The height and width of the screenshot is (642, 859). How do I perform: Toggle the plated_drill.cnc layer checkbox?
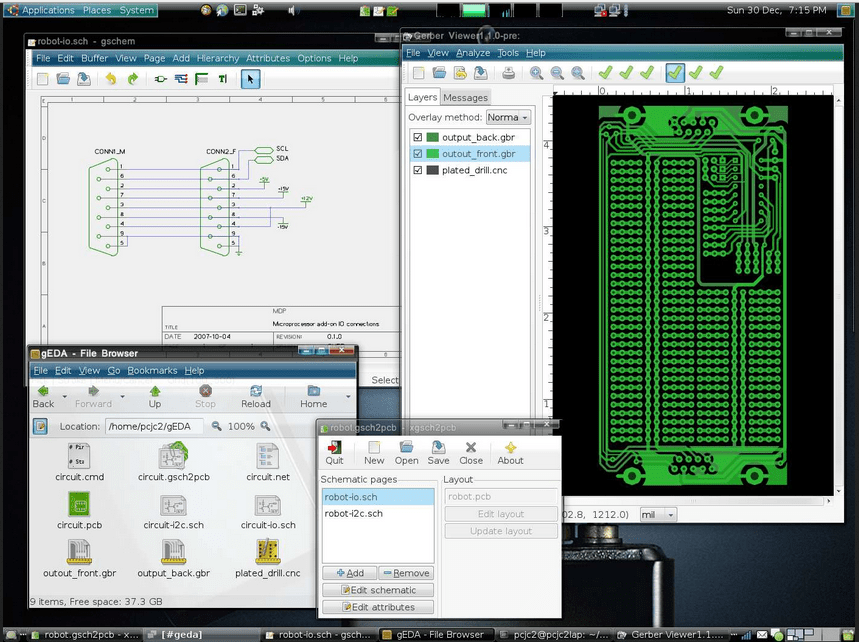coord(418,171)
